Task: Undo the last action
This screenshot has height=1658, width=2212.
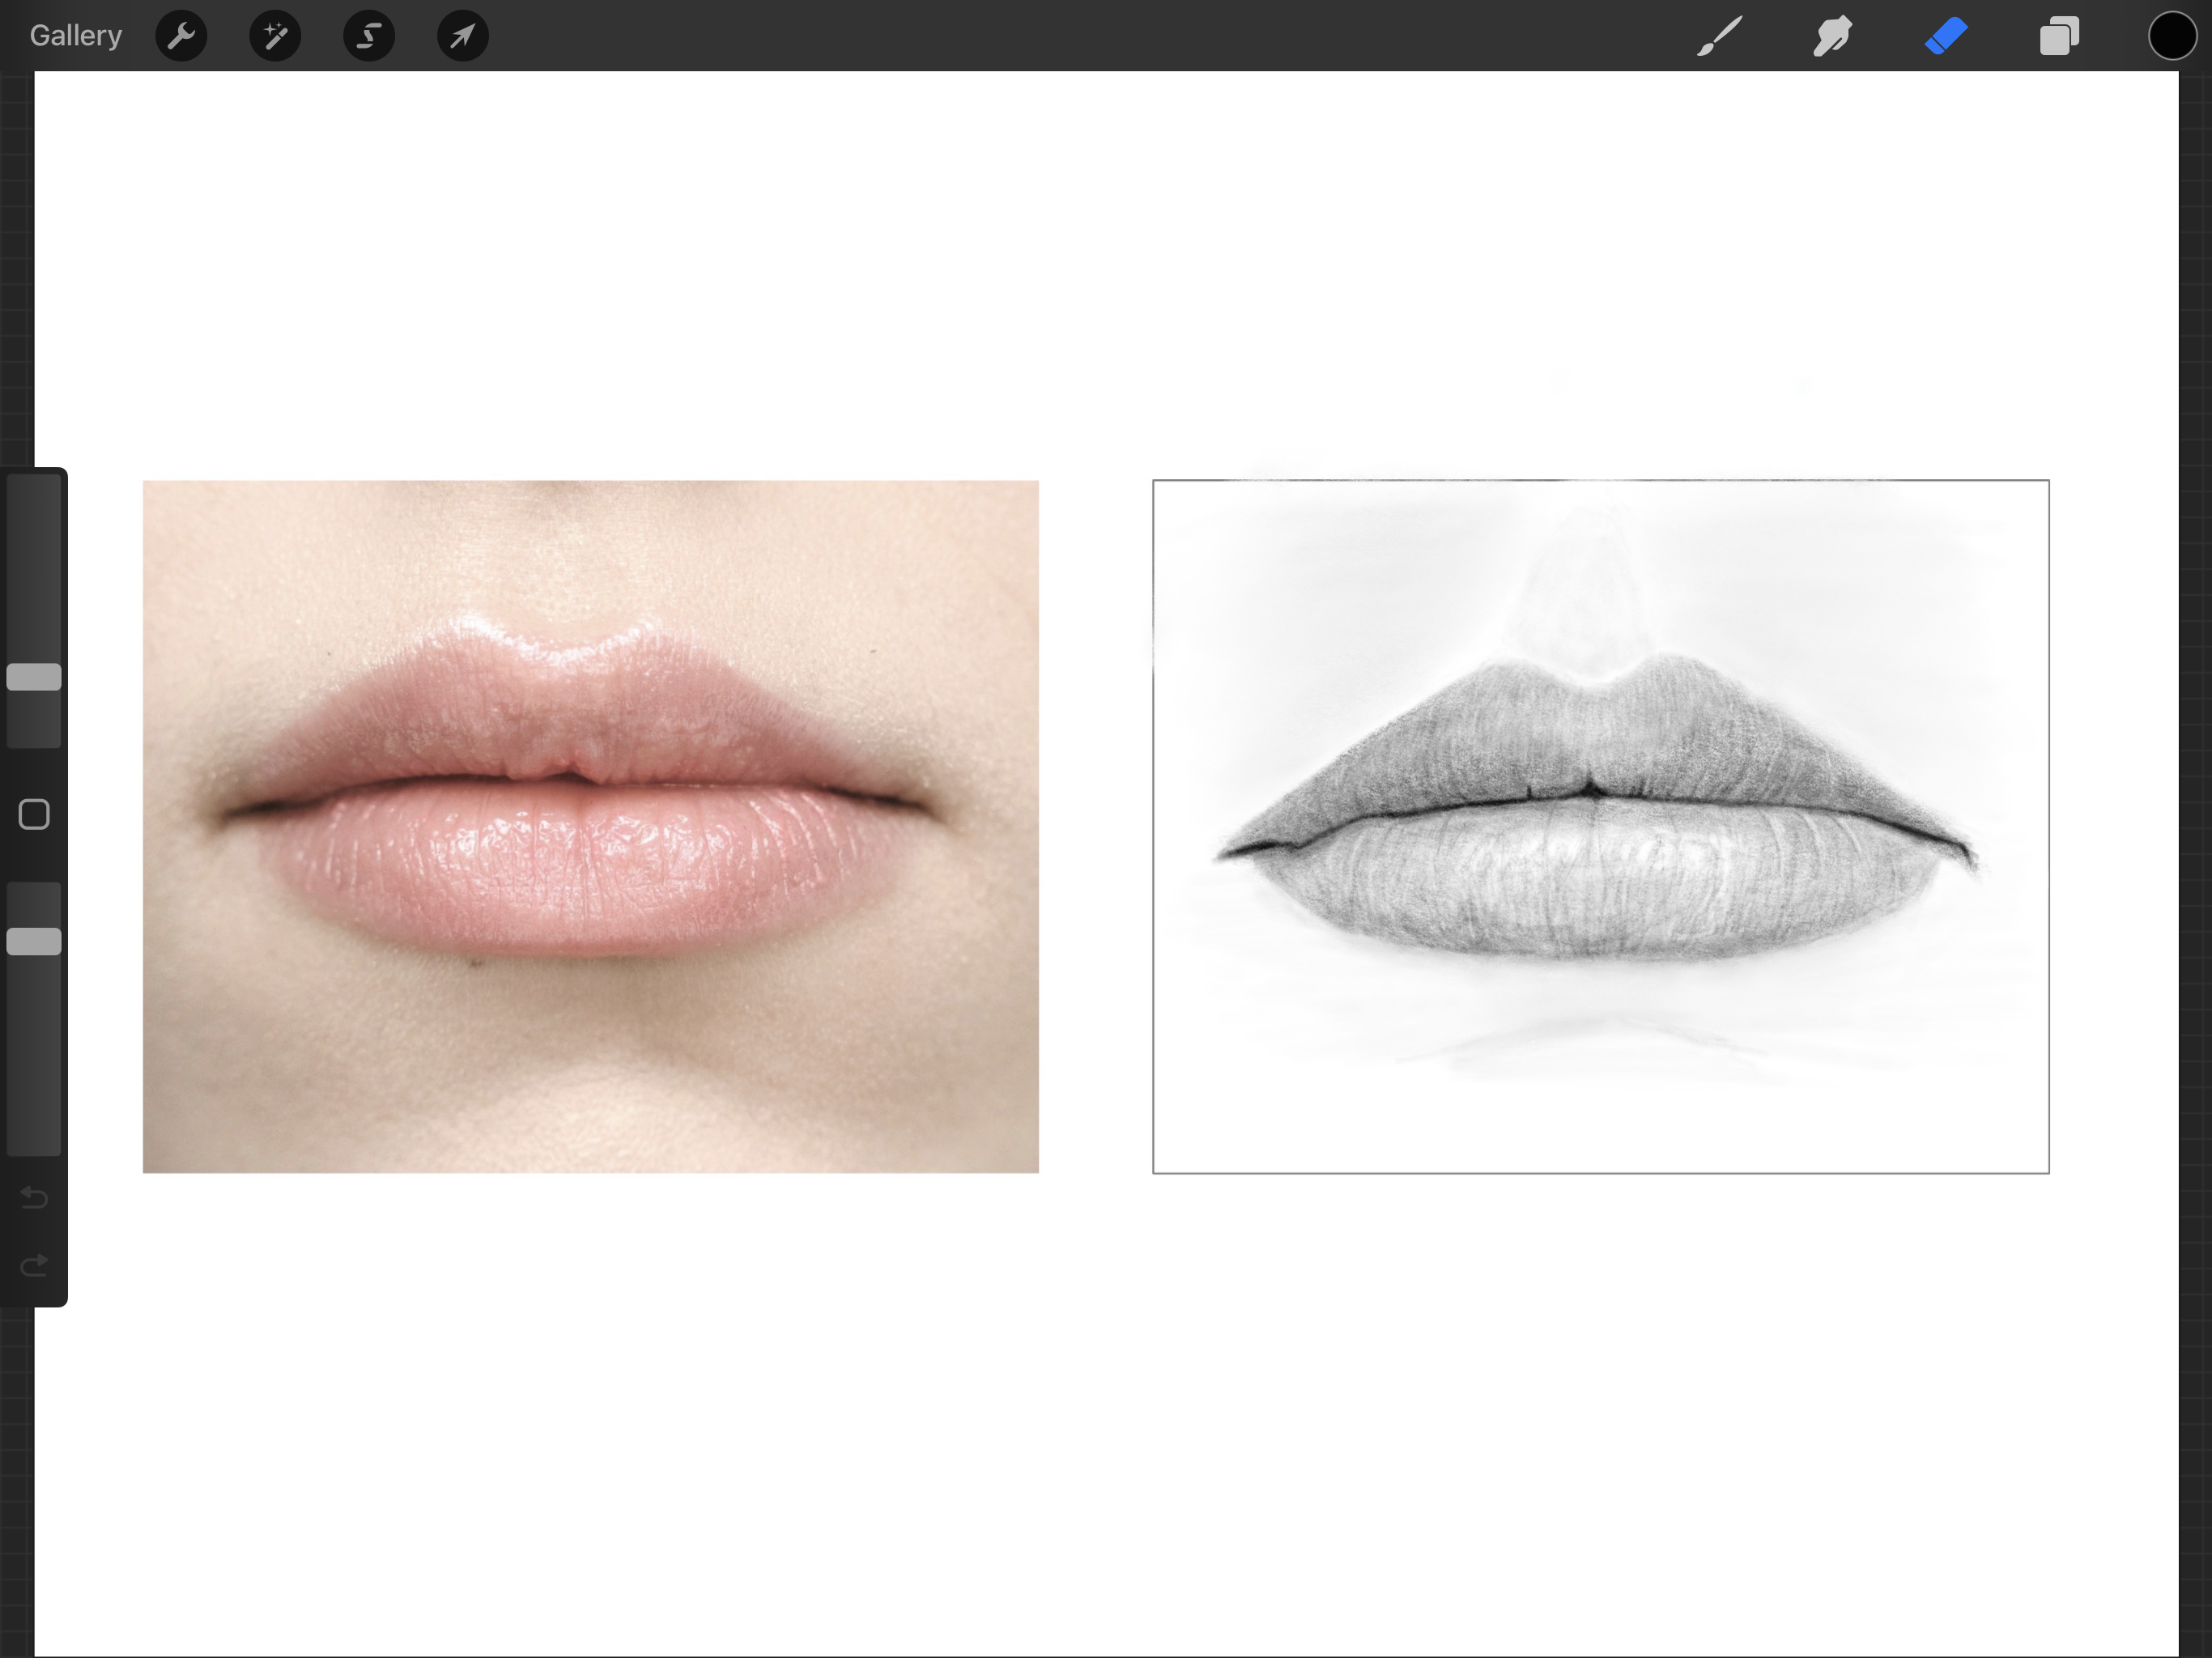Action: pyautogui.click(x=34, y=1197)
